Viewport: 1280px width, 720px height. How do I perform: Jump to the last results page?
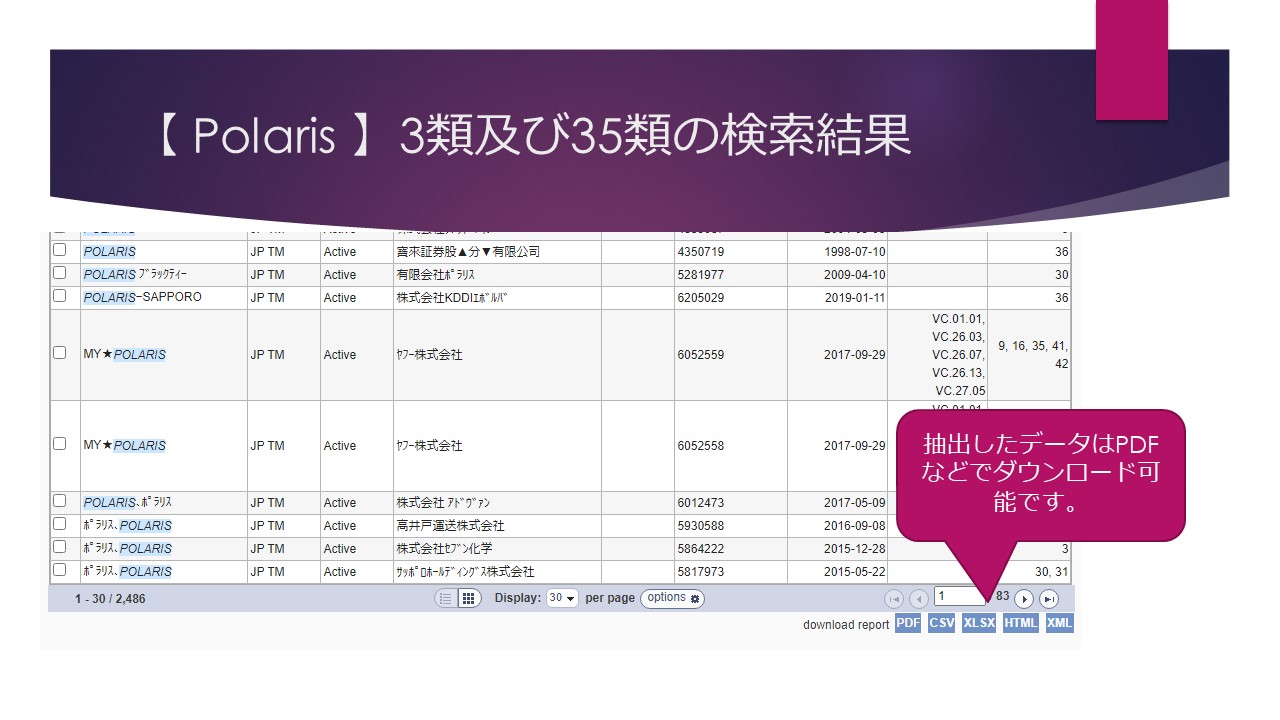coord(1049,599)
